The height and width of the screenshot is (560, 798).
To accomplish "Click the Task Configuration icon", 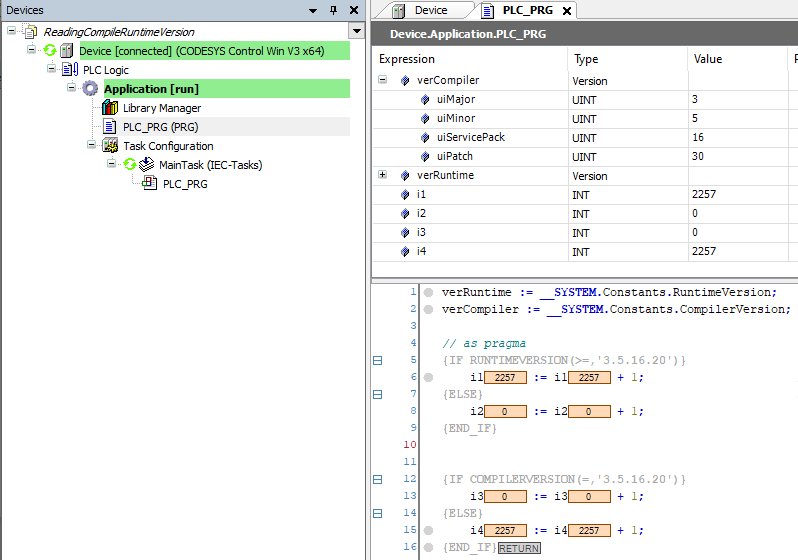I will [110, 146].
